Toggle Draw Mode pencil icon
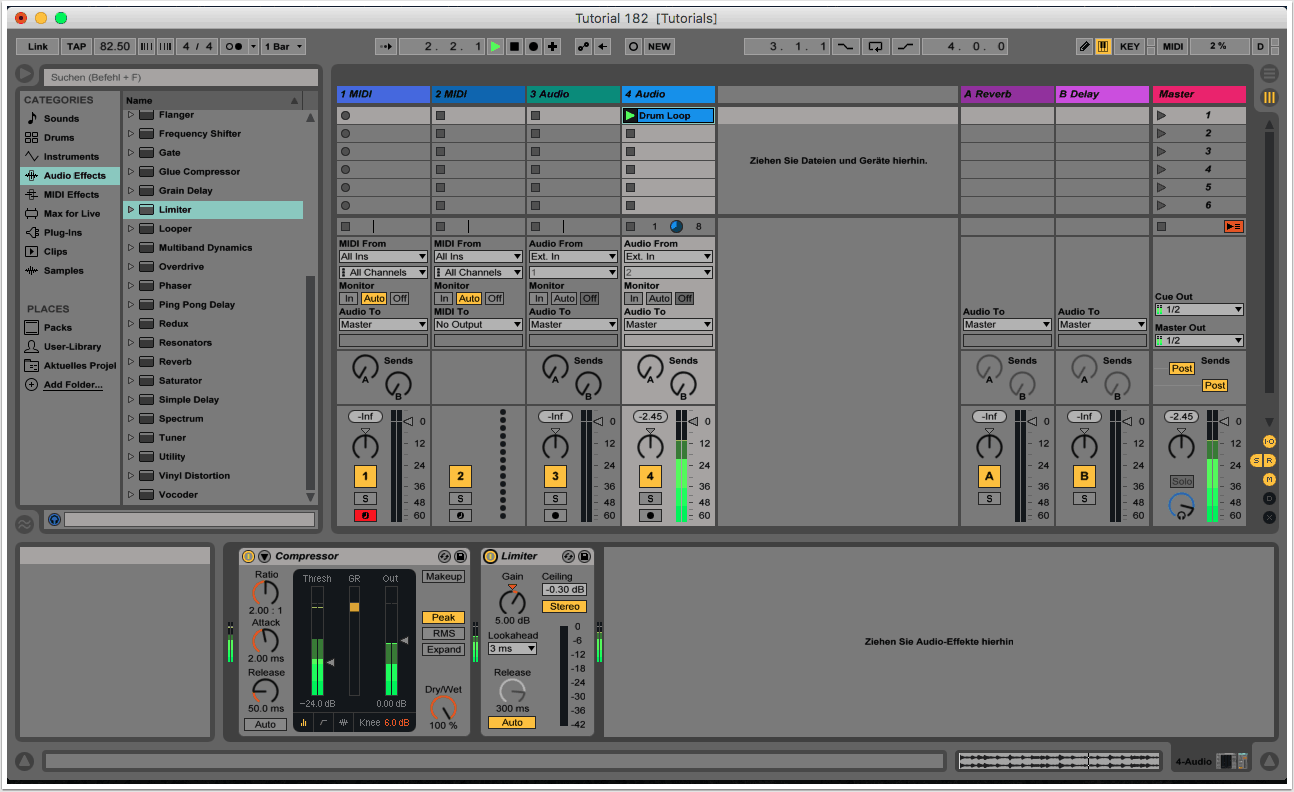 1085,46
